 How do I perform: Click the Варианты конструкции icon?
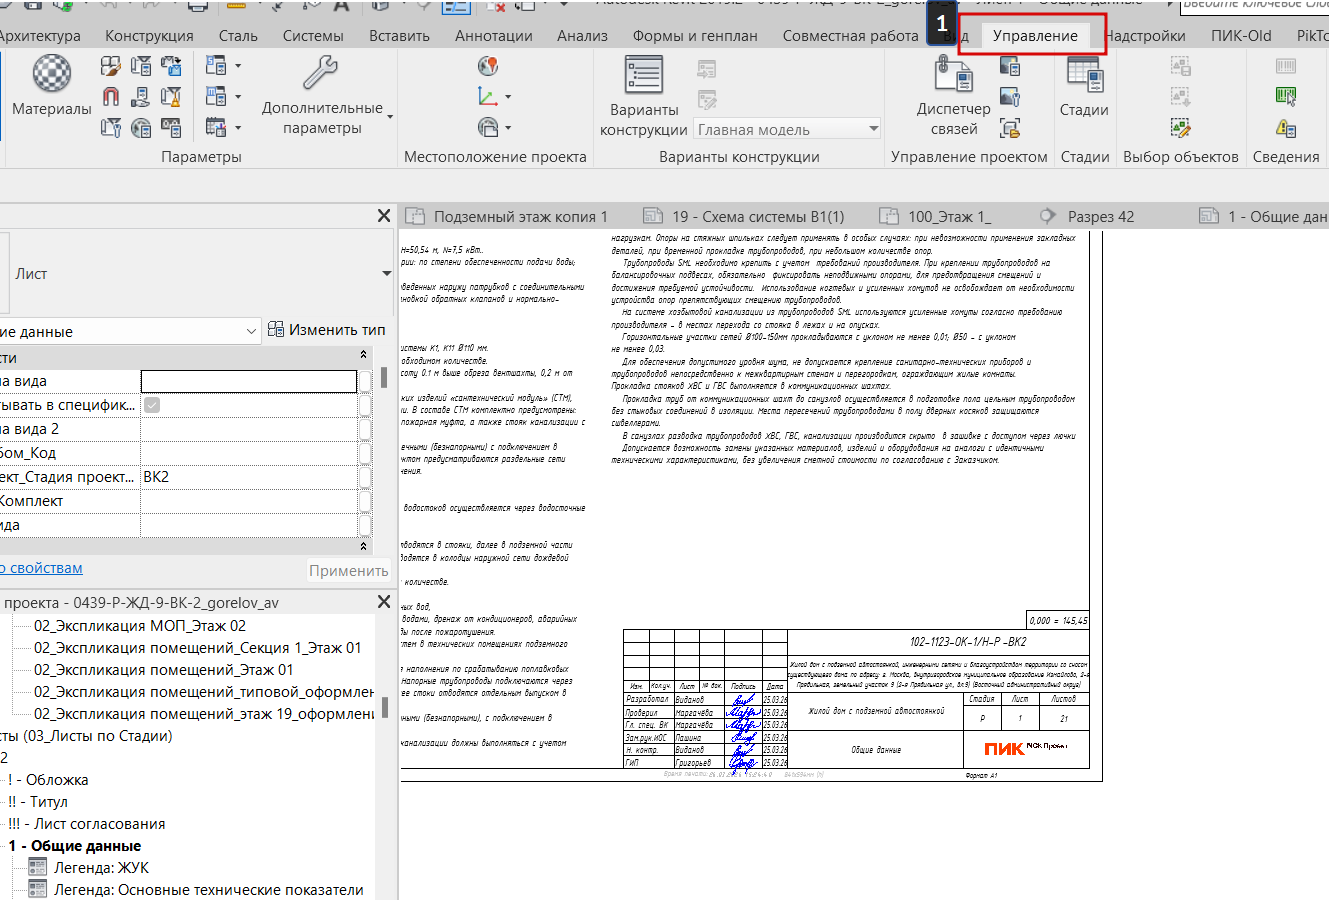pyautogui.click(x=643, y=76)
